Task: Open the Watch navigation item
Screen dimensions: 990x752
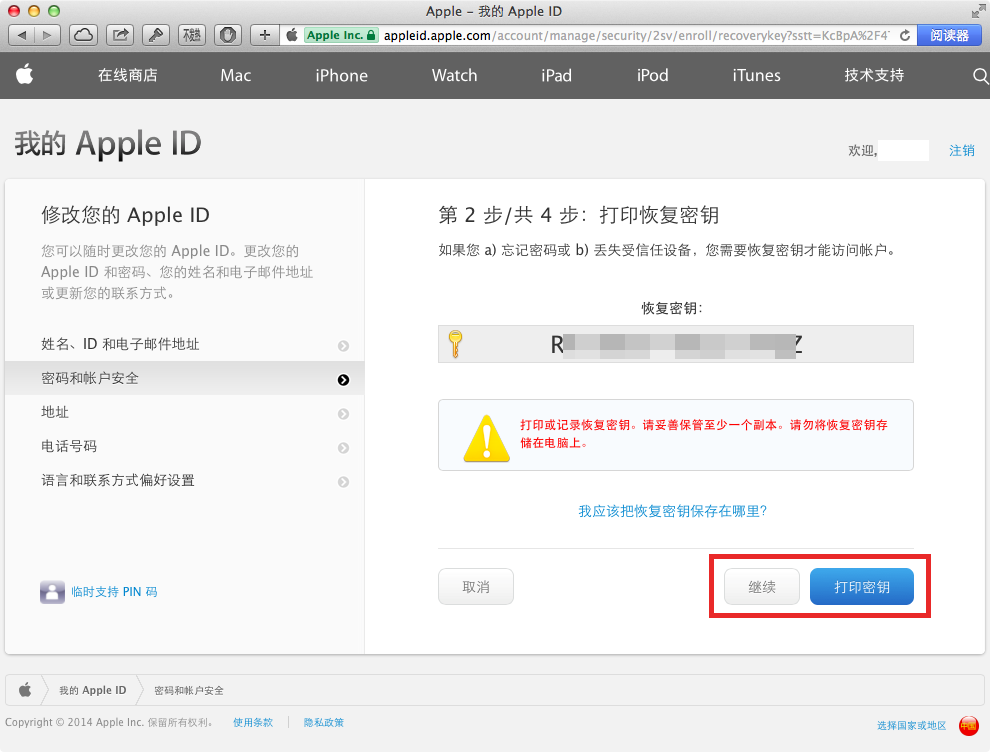Action: tap(455, 75)
